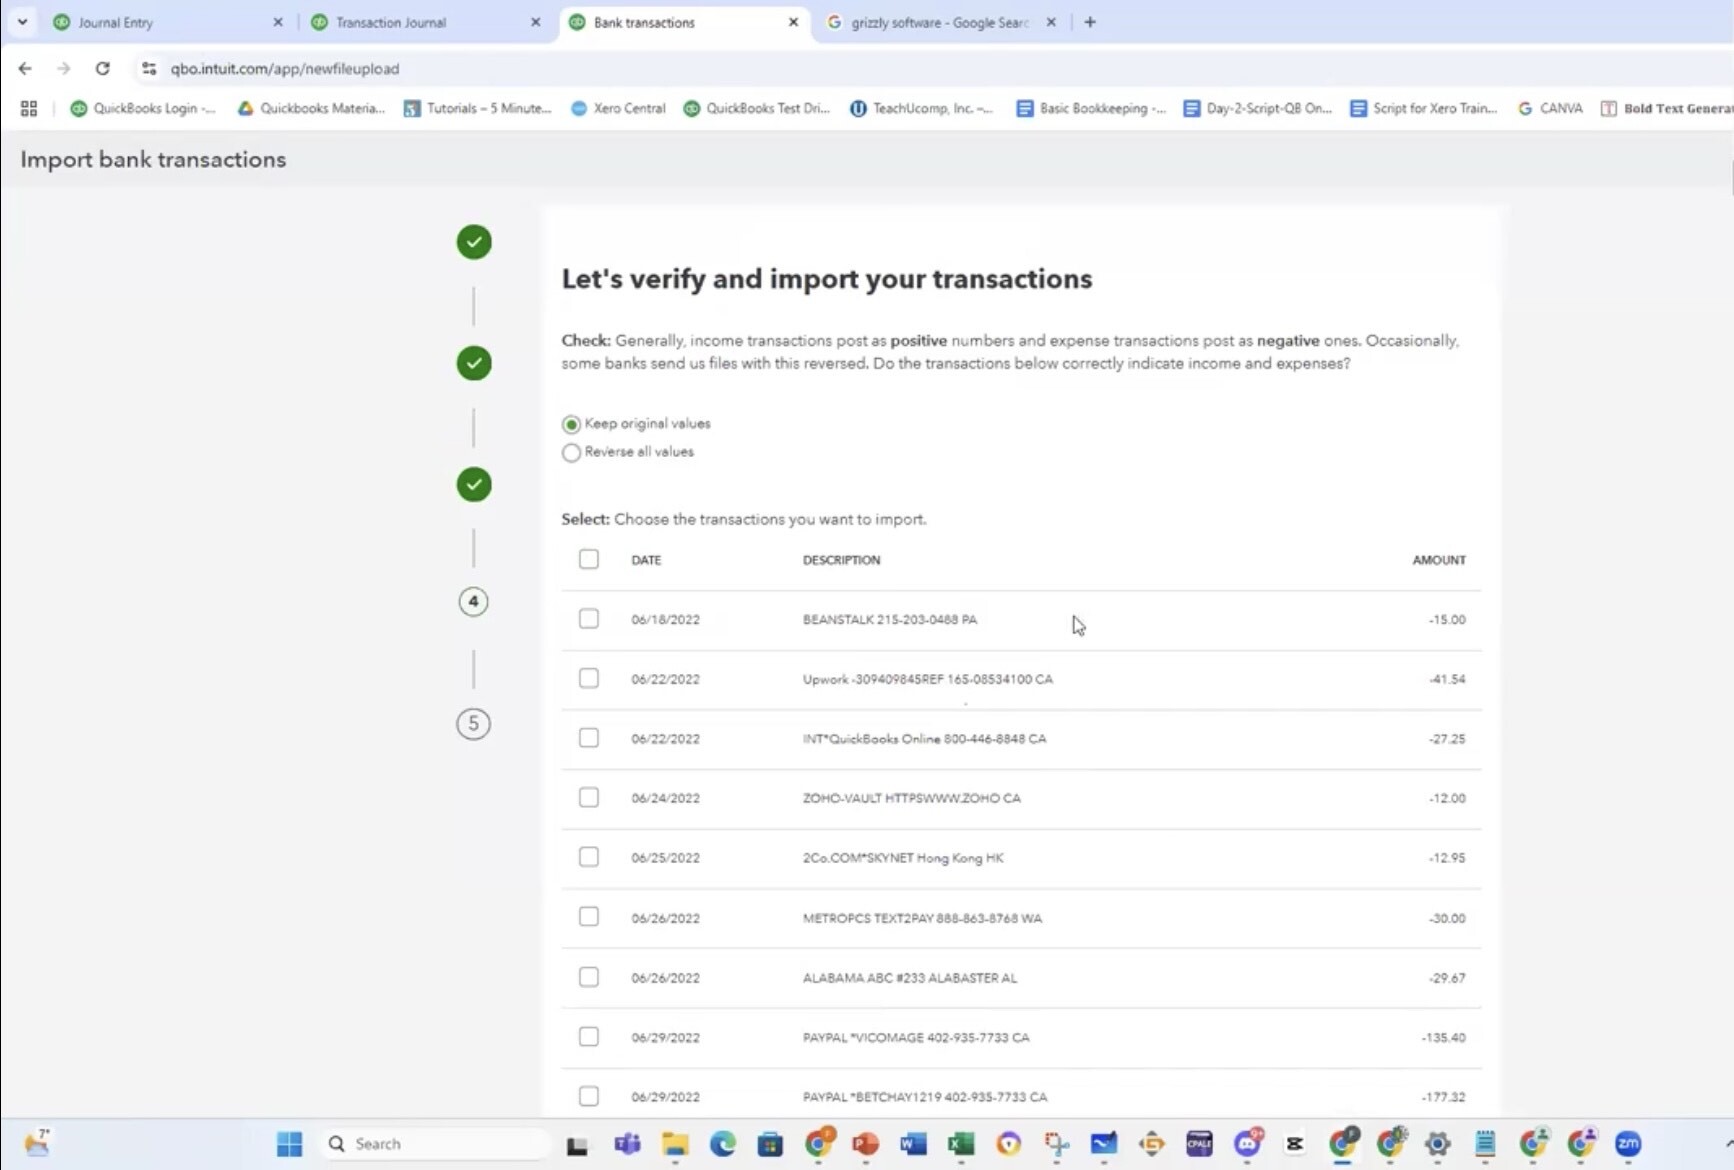Click the third completed step checkmark
Screen dimensions: 1734x1170
pos(474,485)
